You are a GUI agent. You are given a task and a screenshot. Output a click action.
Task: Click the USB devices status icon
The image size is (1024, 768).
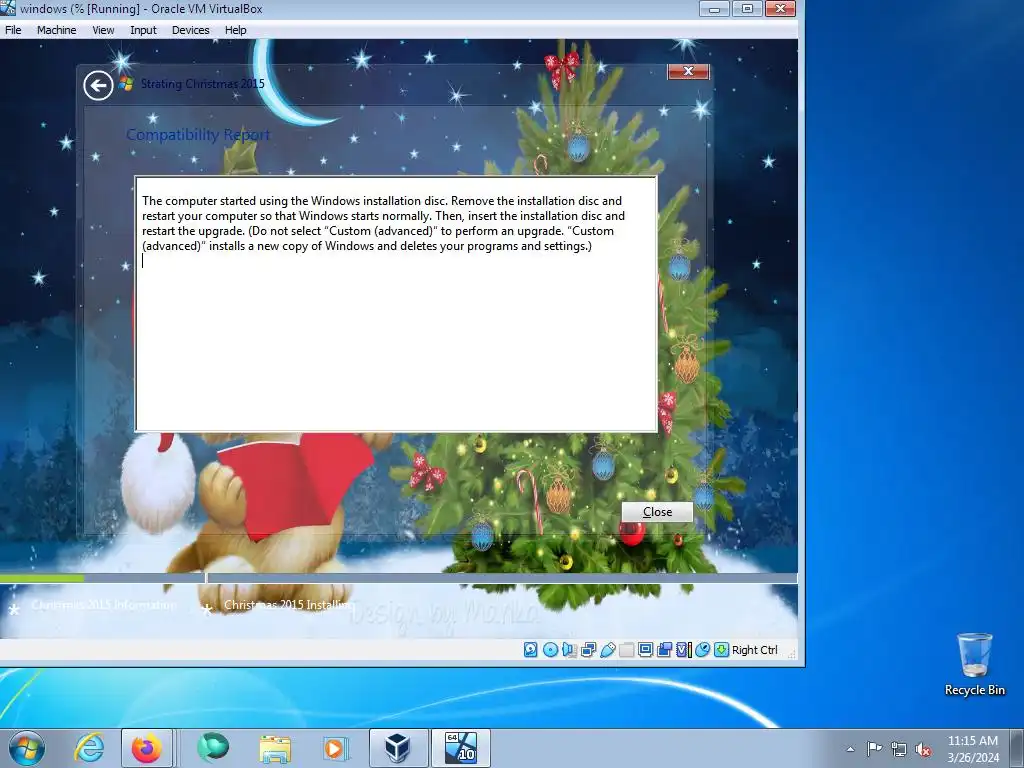click(x=608, y=650)
